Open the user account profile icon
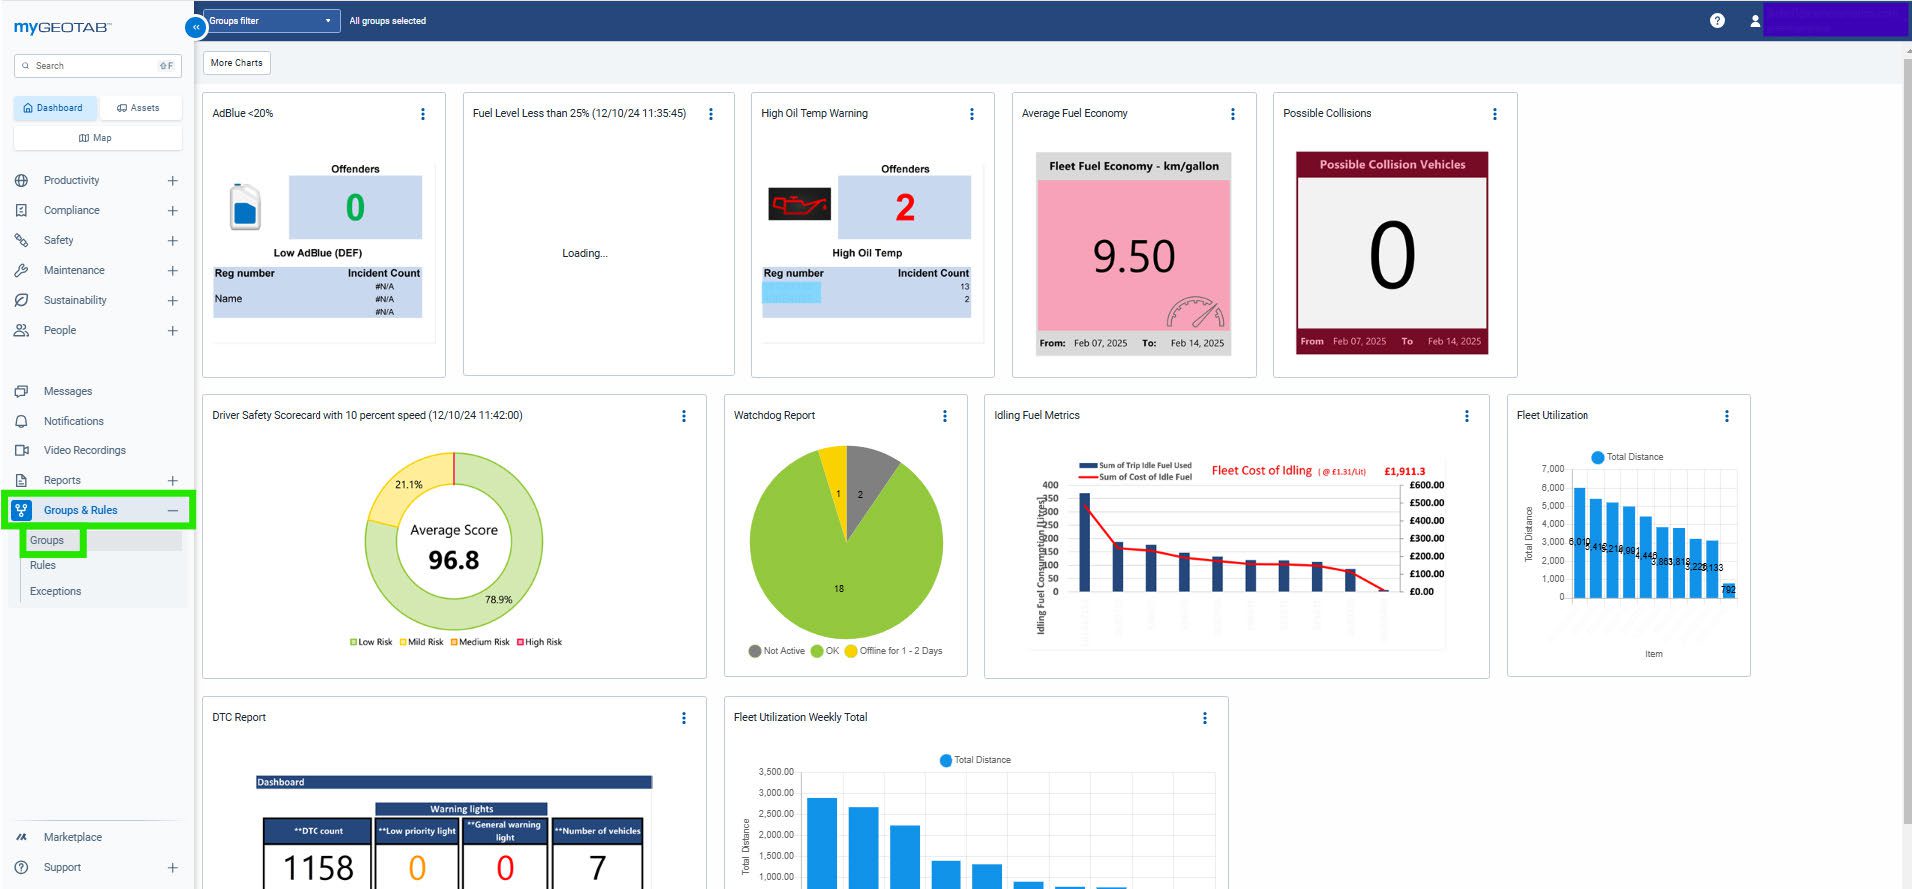This screenshot has width=1912, height=889. [x=1754, y=21]
